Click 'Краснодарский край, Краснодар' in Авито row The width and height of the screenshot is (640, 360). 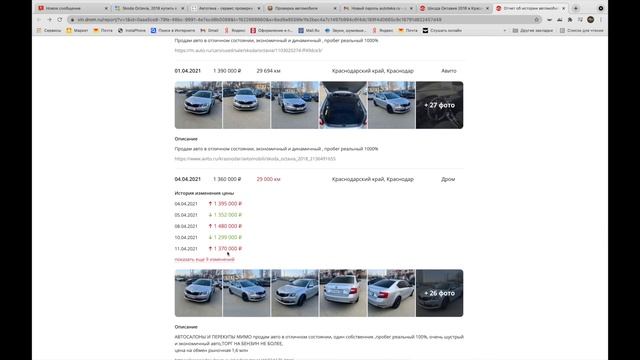[373, 71]
